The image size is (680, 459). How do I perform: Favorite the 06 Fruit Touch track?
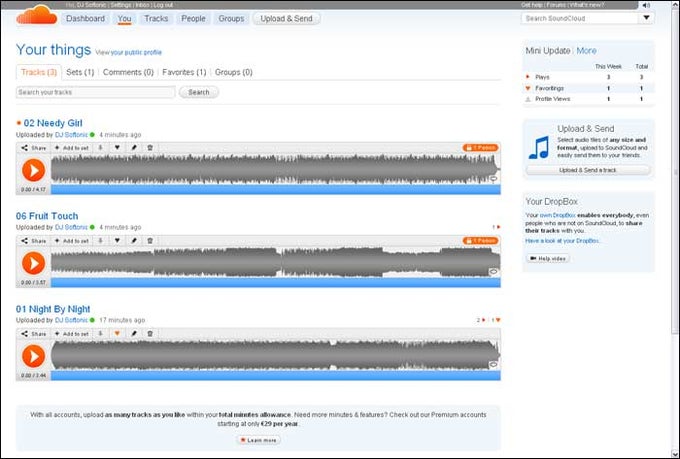pos(117,240)
